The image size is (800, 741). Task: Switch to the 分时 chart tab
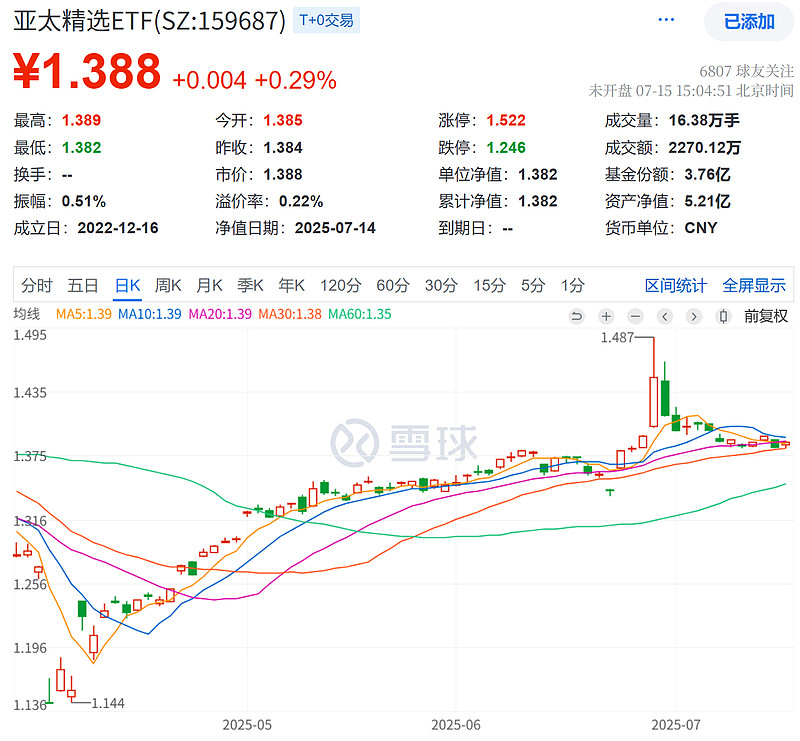tap(35, 285)
